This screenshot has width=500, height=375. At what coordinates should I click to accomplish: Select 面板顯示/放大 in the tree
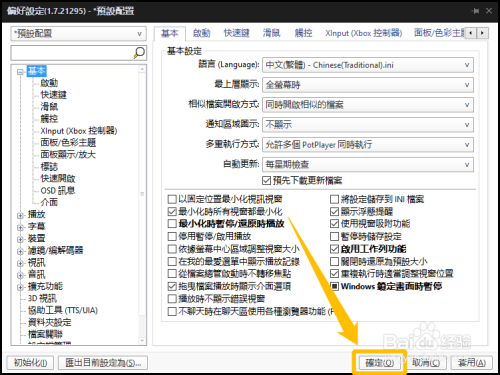68,155
